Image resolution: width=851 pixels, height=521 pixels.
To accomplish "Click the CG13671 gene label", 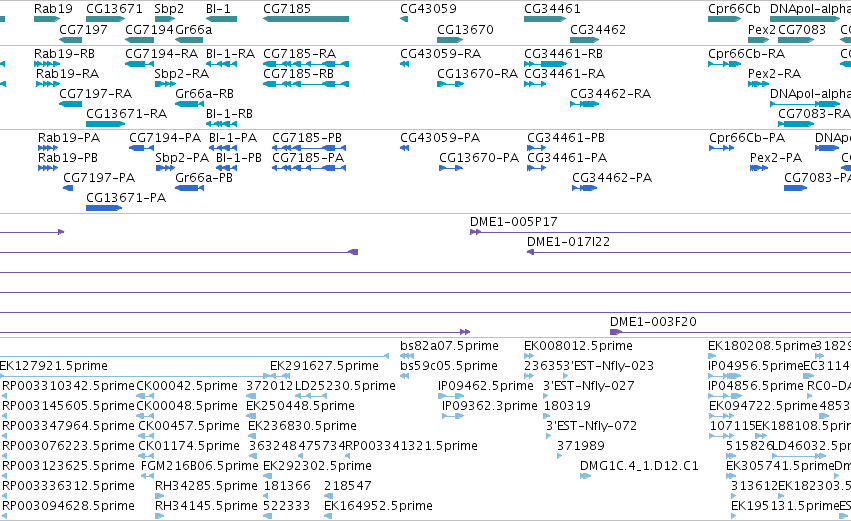I will [115, 9].
